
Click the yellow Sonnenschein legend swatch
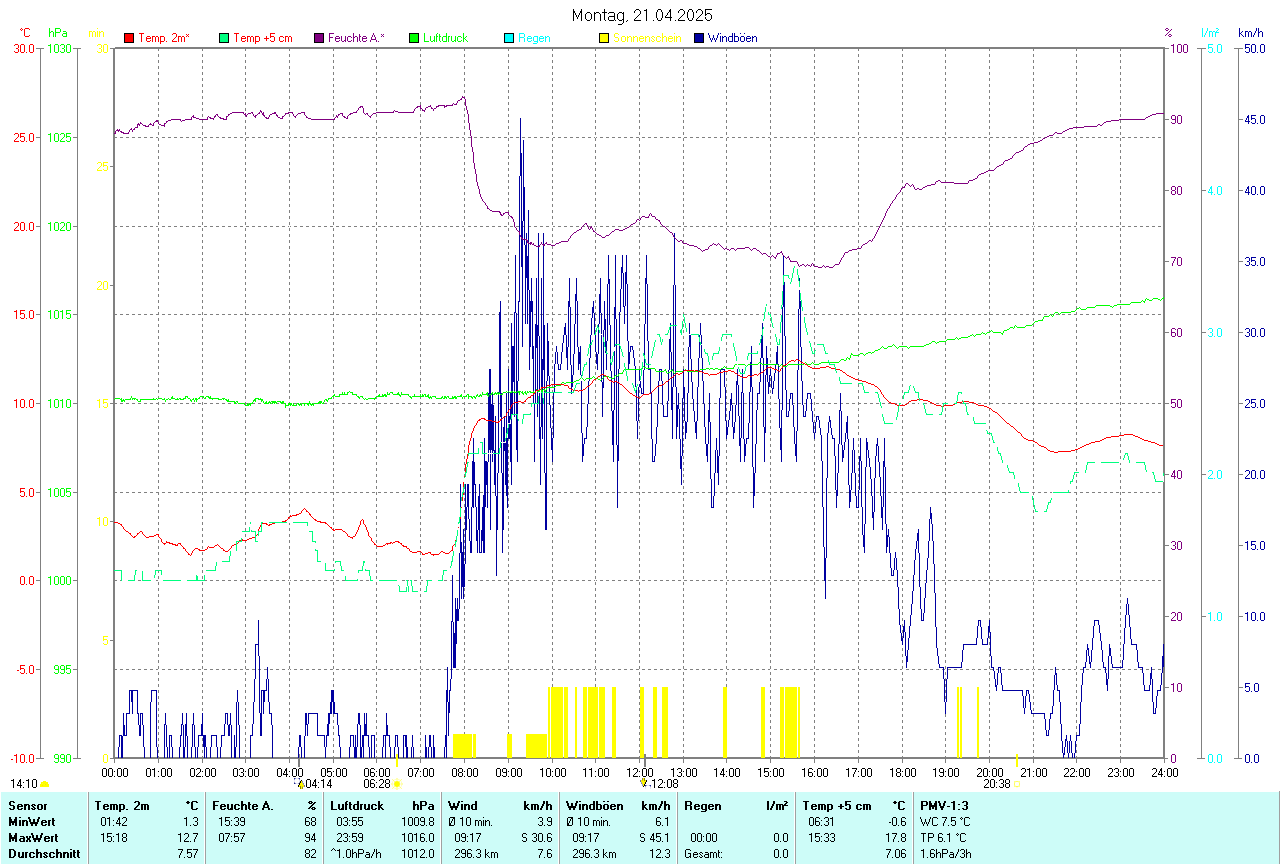click(604, 38)
